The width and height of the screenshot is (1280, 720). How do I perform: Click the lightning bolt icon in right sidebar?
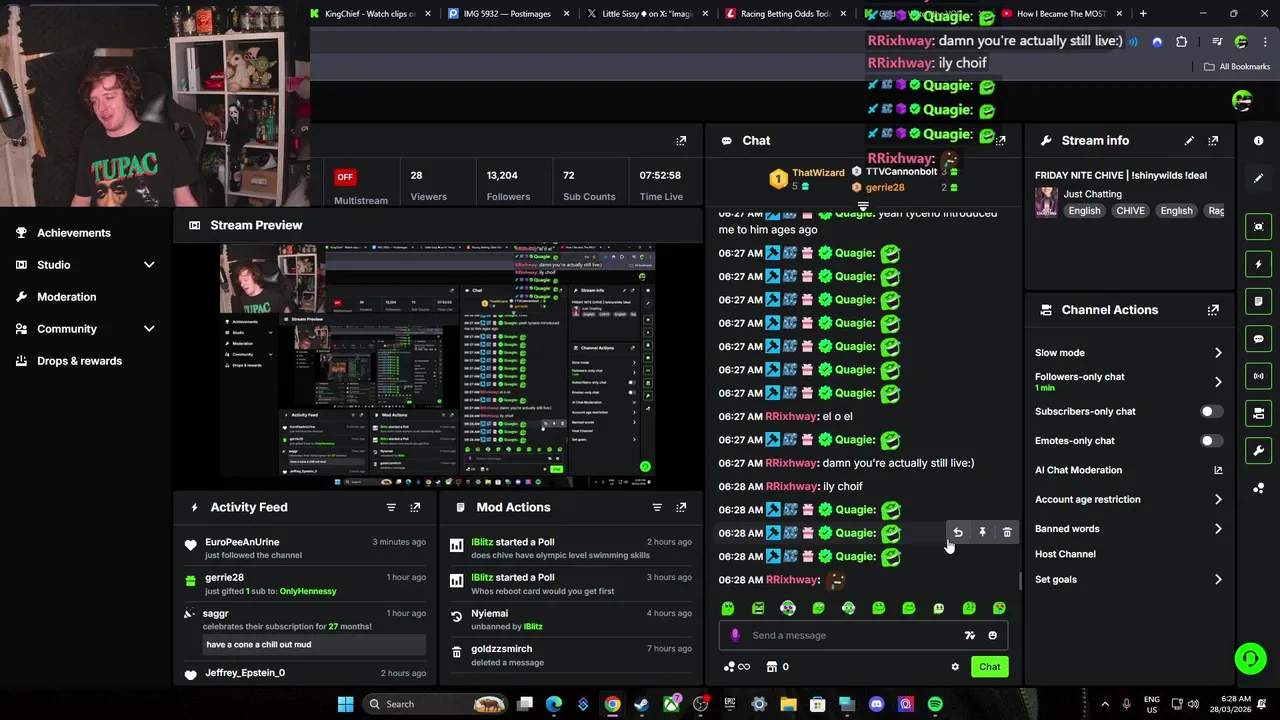click(1259, 264)
